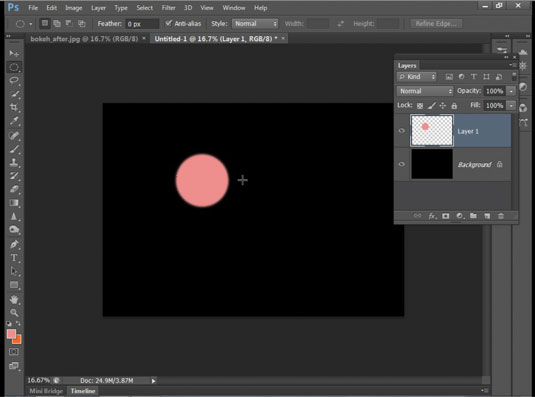Open the File menu
Viewport: 535px width, 397px height.
pyautogui.click(x=33, y=8)
